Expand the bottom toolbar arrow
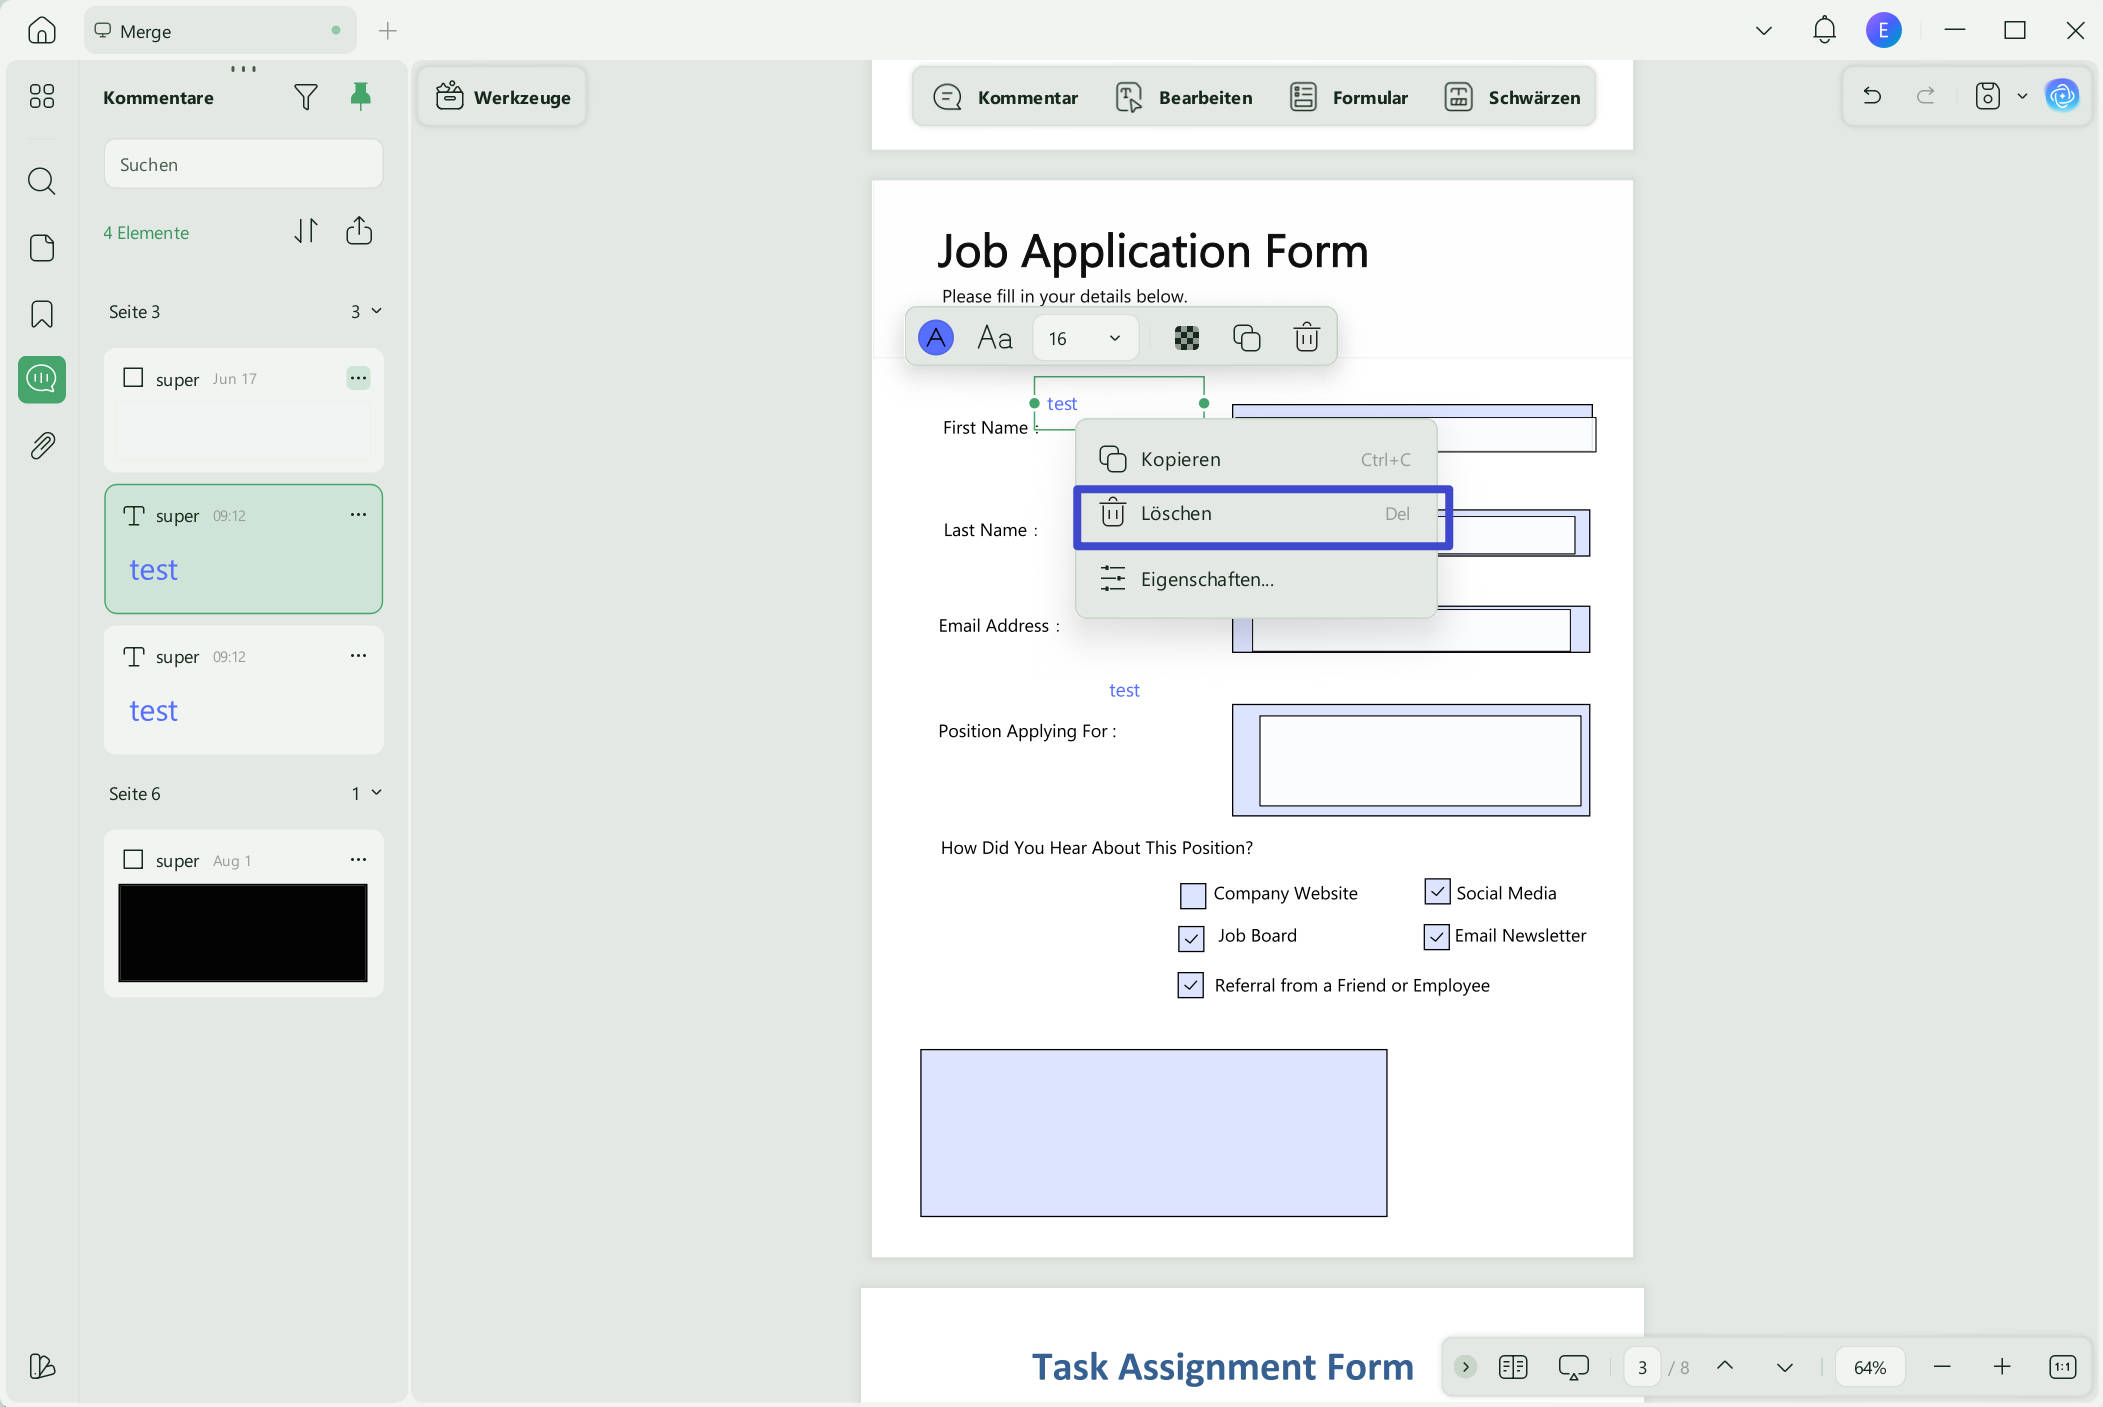The height and width of the screenshot is (1407, 2103). pyautogui.click(x=1466, y=1367)
